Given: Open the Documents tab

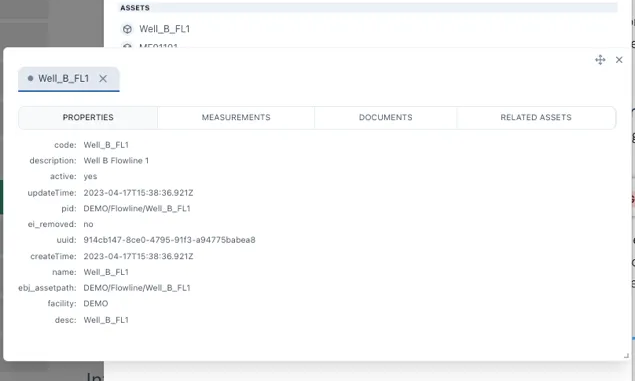Looking at the screenshot, I should (x=386, y=117).
